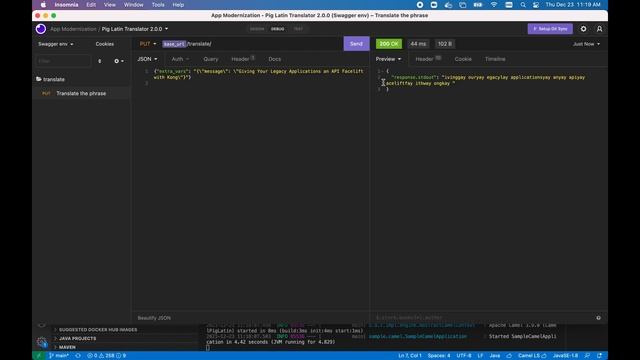The width and height of the screenshot is (640, 360).
Task: Open errors and warnings in status bar
Action: [x=107, y=356]
